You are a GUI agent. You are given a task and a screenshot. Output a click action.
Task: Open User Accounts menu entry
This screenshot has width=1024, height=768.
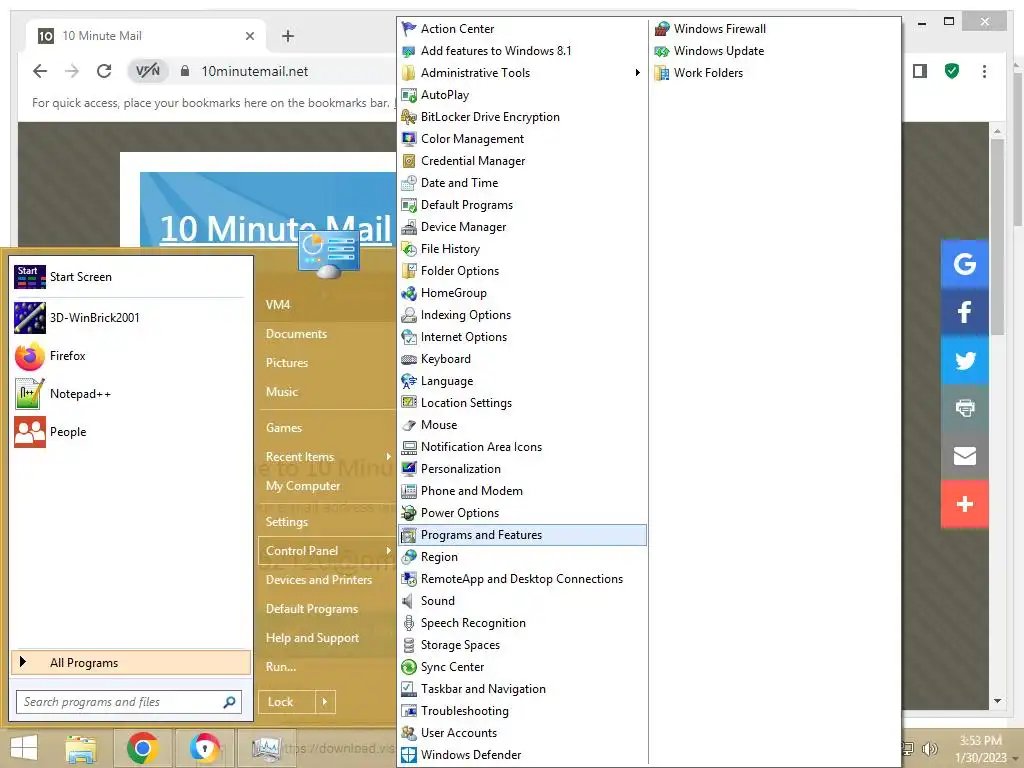pyautogui.click(x=522, y=733)
